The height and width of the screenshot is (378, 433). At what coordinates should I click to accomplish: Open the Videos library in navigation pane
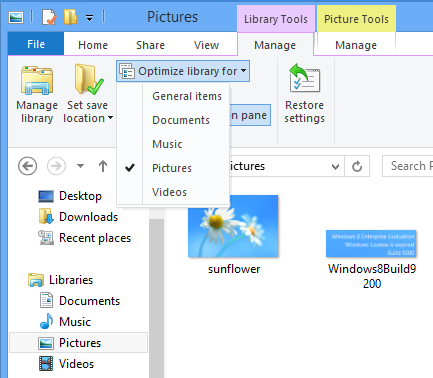(66, 364)
